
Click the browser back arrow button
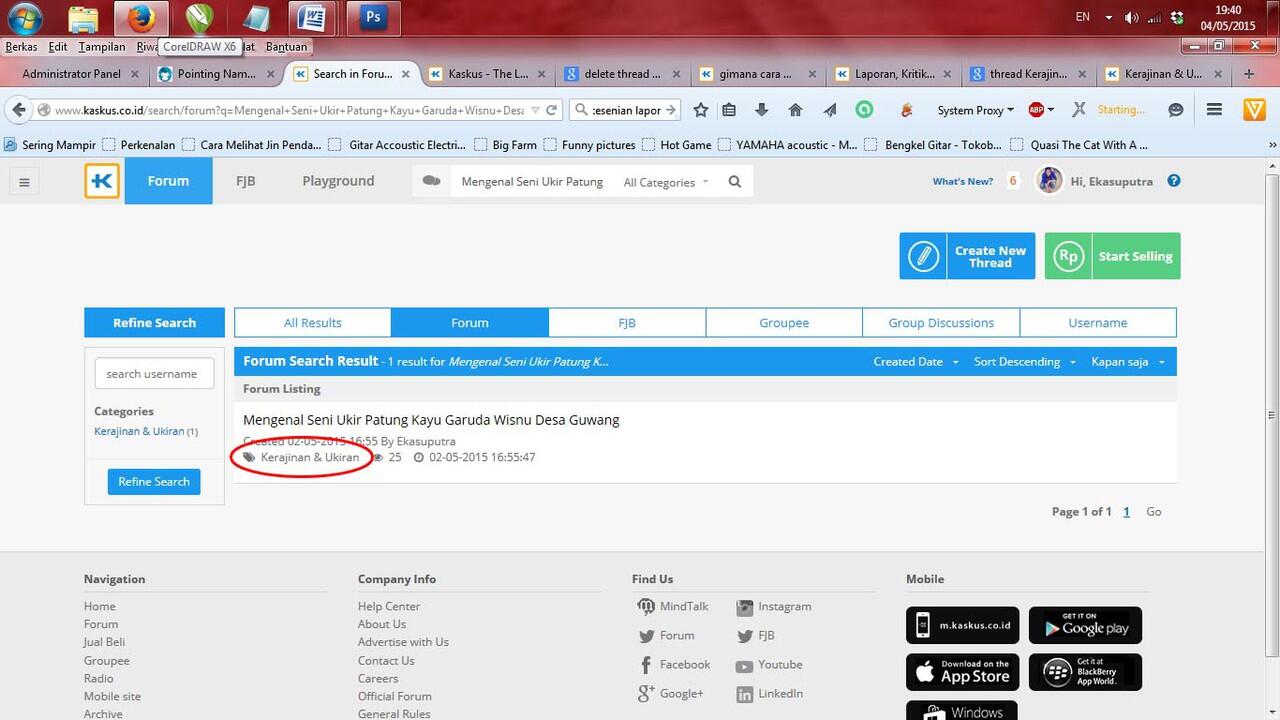pyautogui.click(x=19, y=110)
